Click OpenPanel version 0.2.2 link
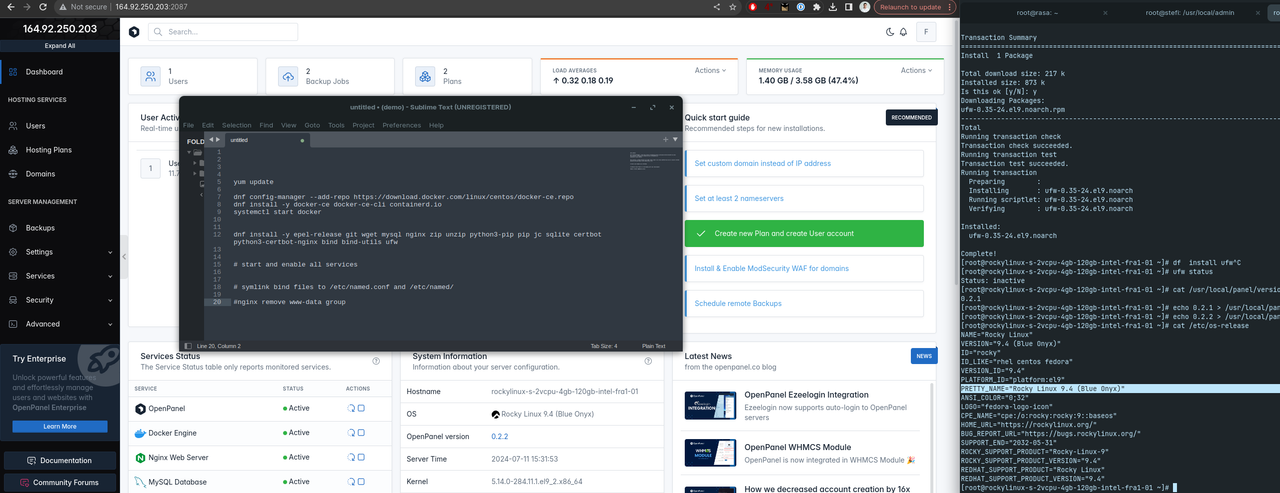Screen dimensions: 1280x493 tap(500, 437)
